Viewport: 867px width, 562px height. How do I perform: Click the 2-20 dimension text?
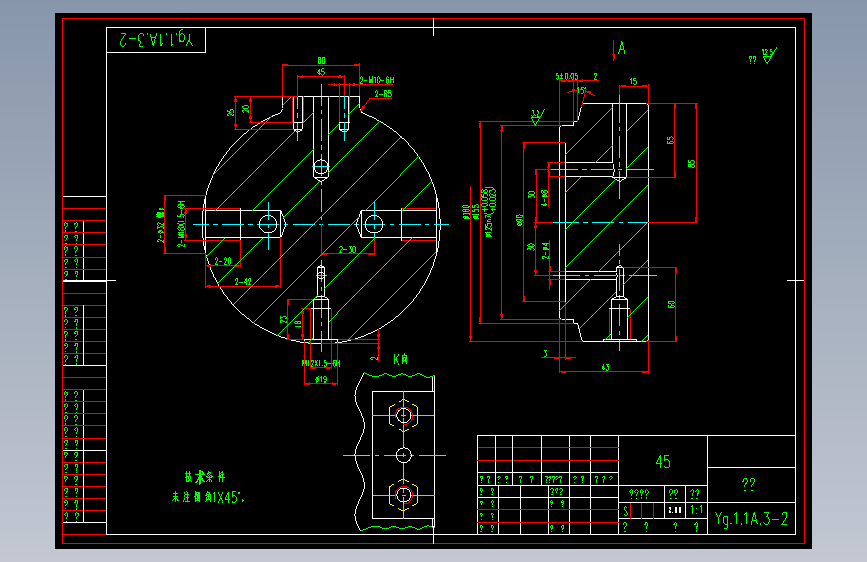[223, 261]
